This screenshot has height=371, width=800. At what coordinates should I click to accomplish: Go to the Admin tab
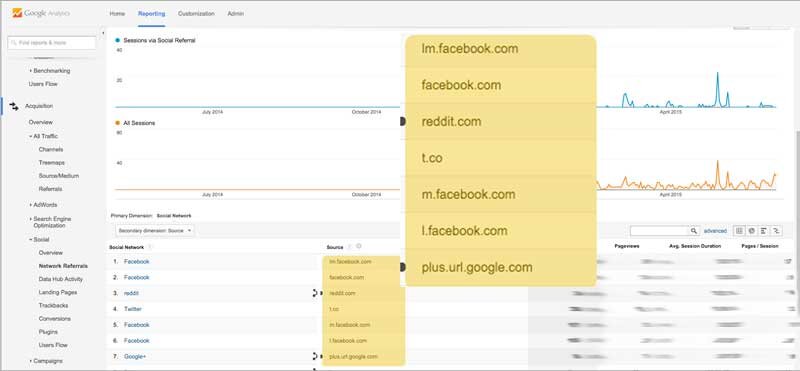point(236,14)
